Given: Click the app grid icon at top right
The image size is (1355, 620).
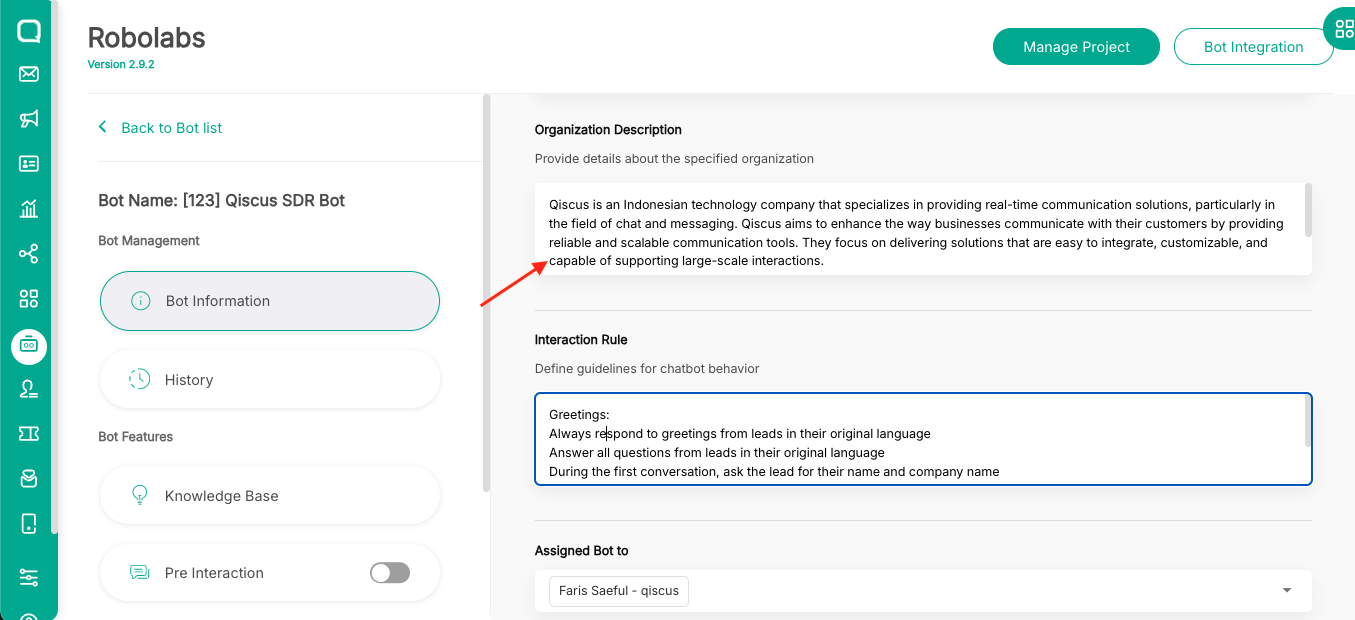Looking at the screenshot, I should pos(1344,28).
